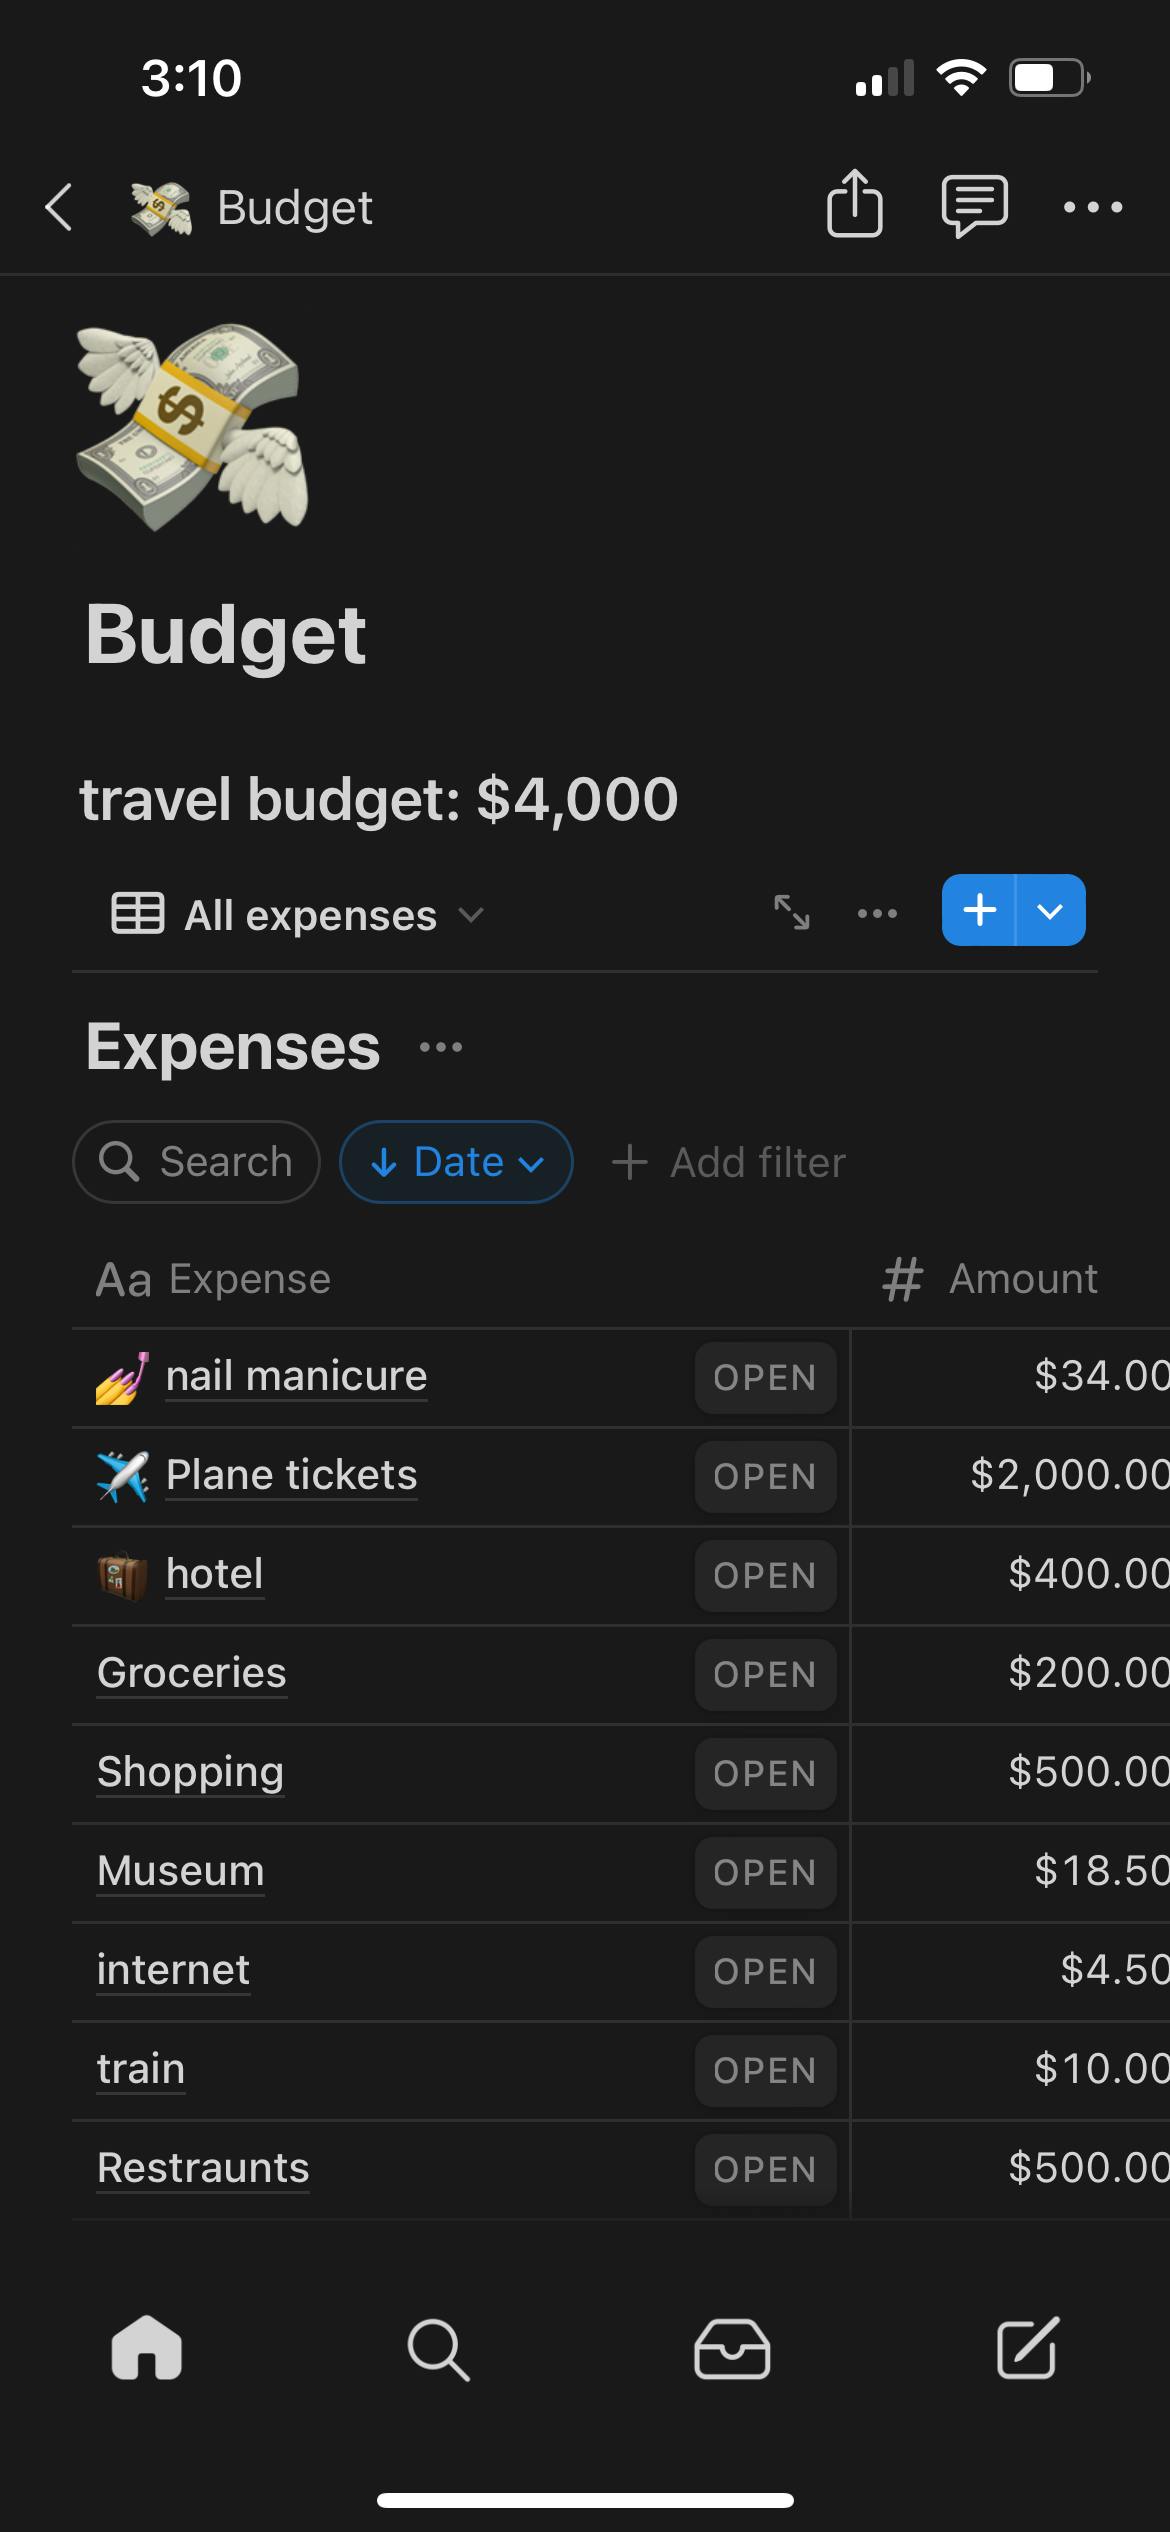
Task: Open the Inbox tray icon
Action: pyautogui.click(x=732, y=2348)
